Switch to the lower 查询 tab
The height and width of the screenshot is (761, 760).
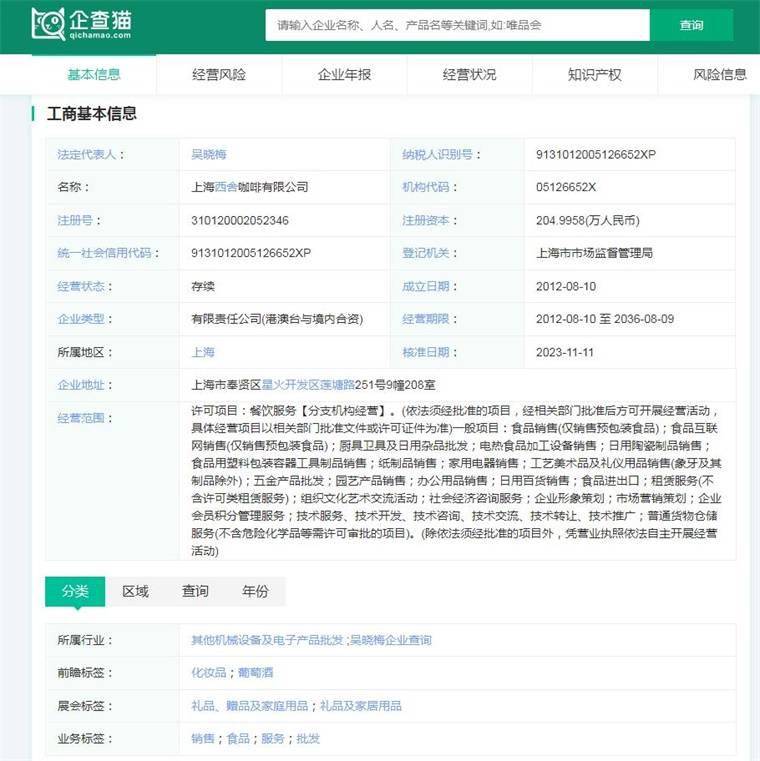click(x=195, y=591)
